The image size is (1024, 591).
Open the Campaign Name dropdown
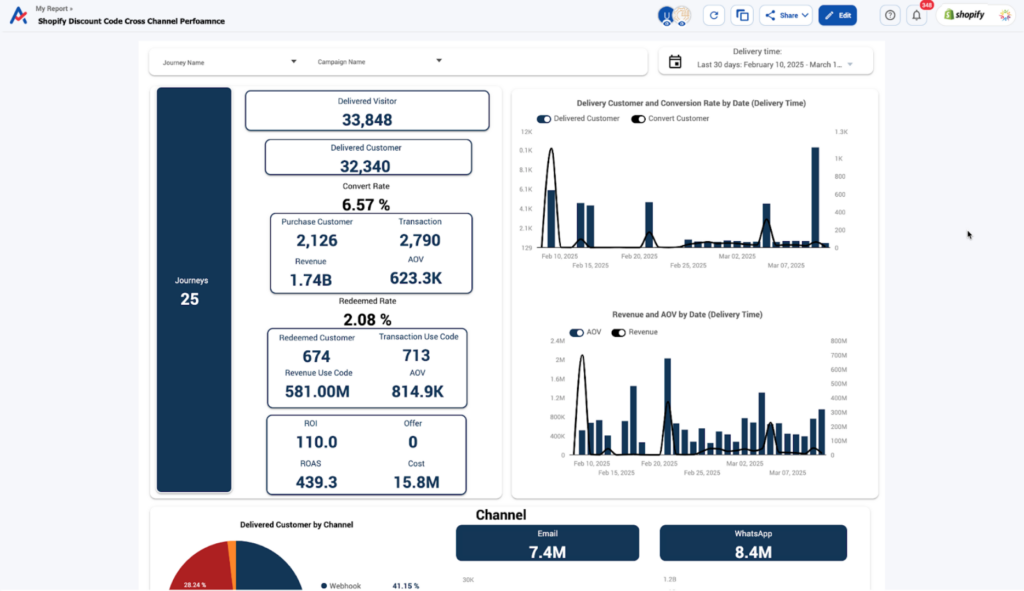(x=379, y=61)
